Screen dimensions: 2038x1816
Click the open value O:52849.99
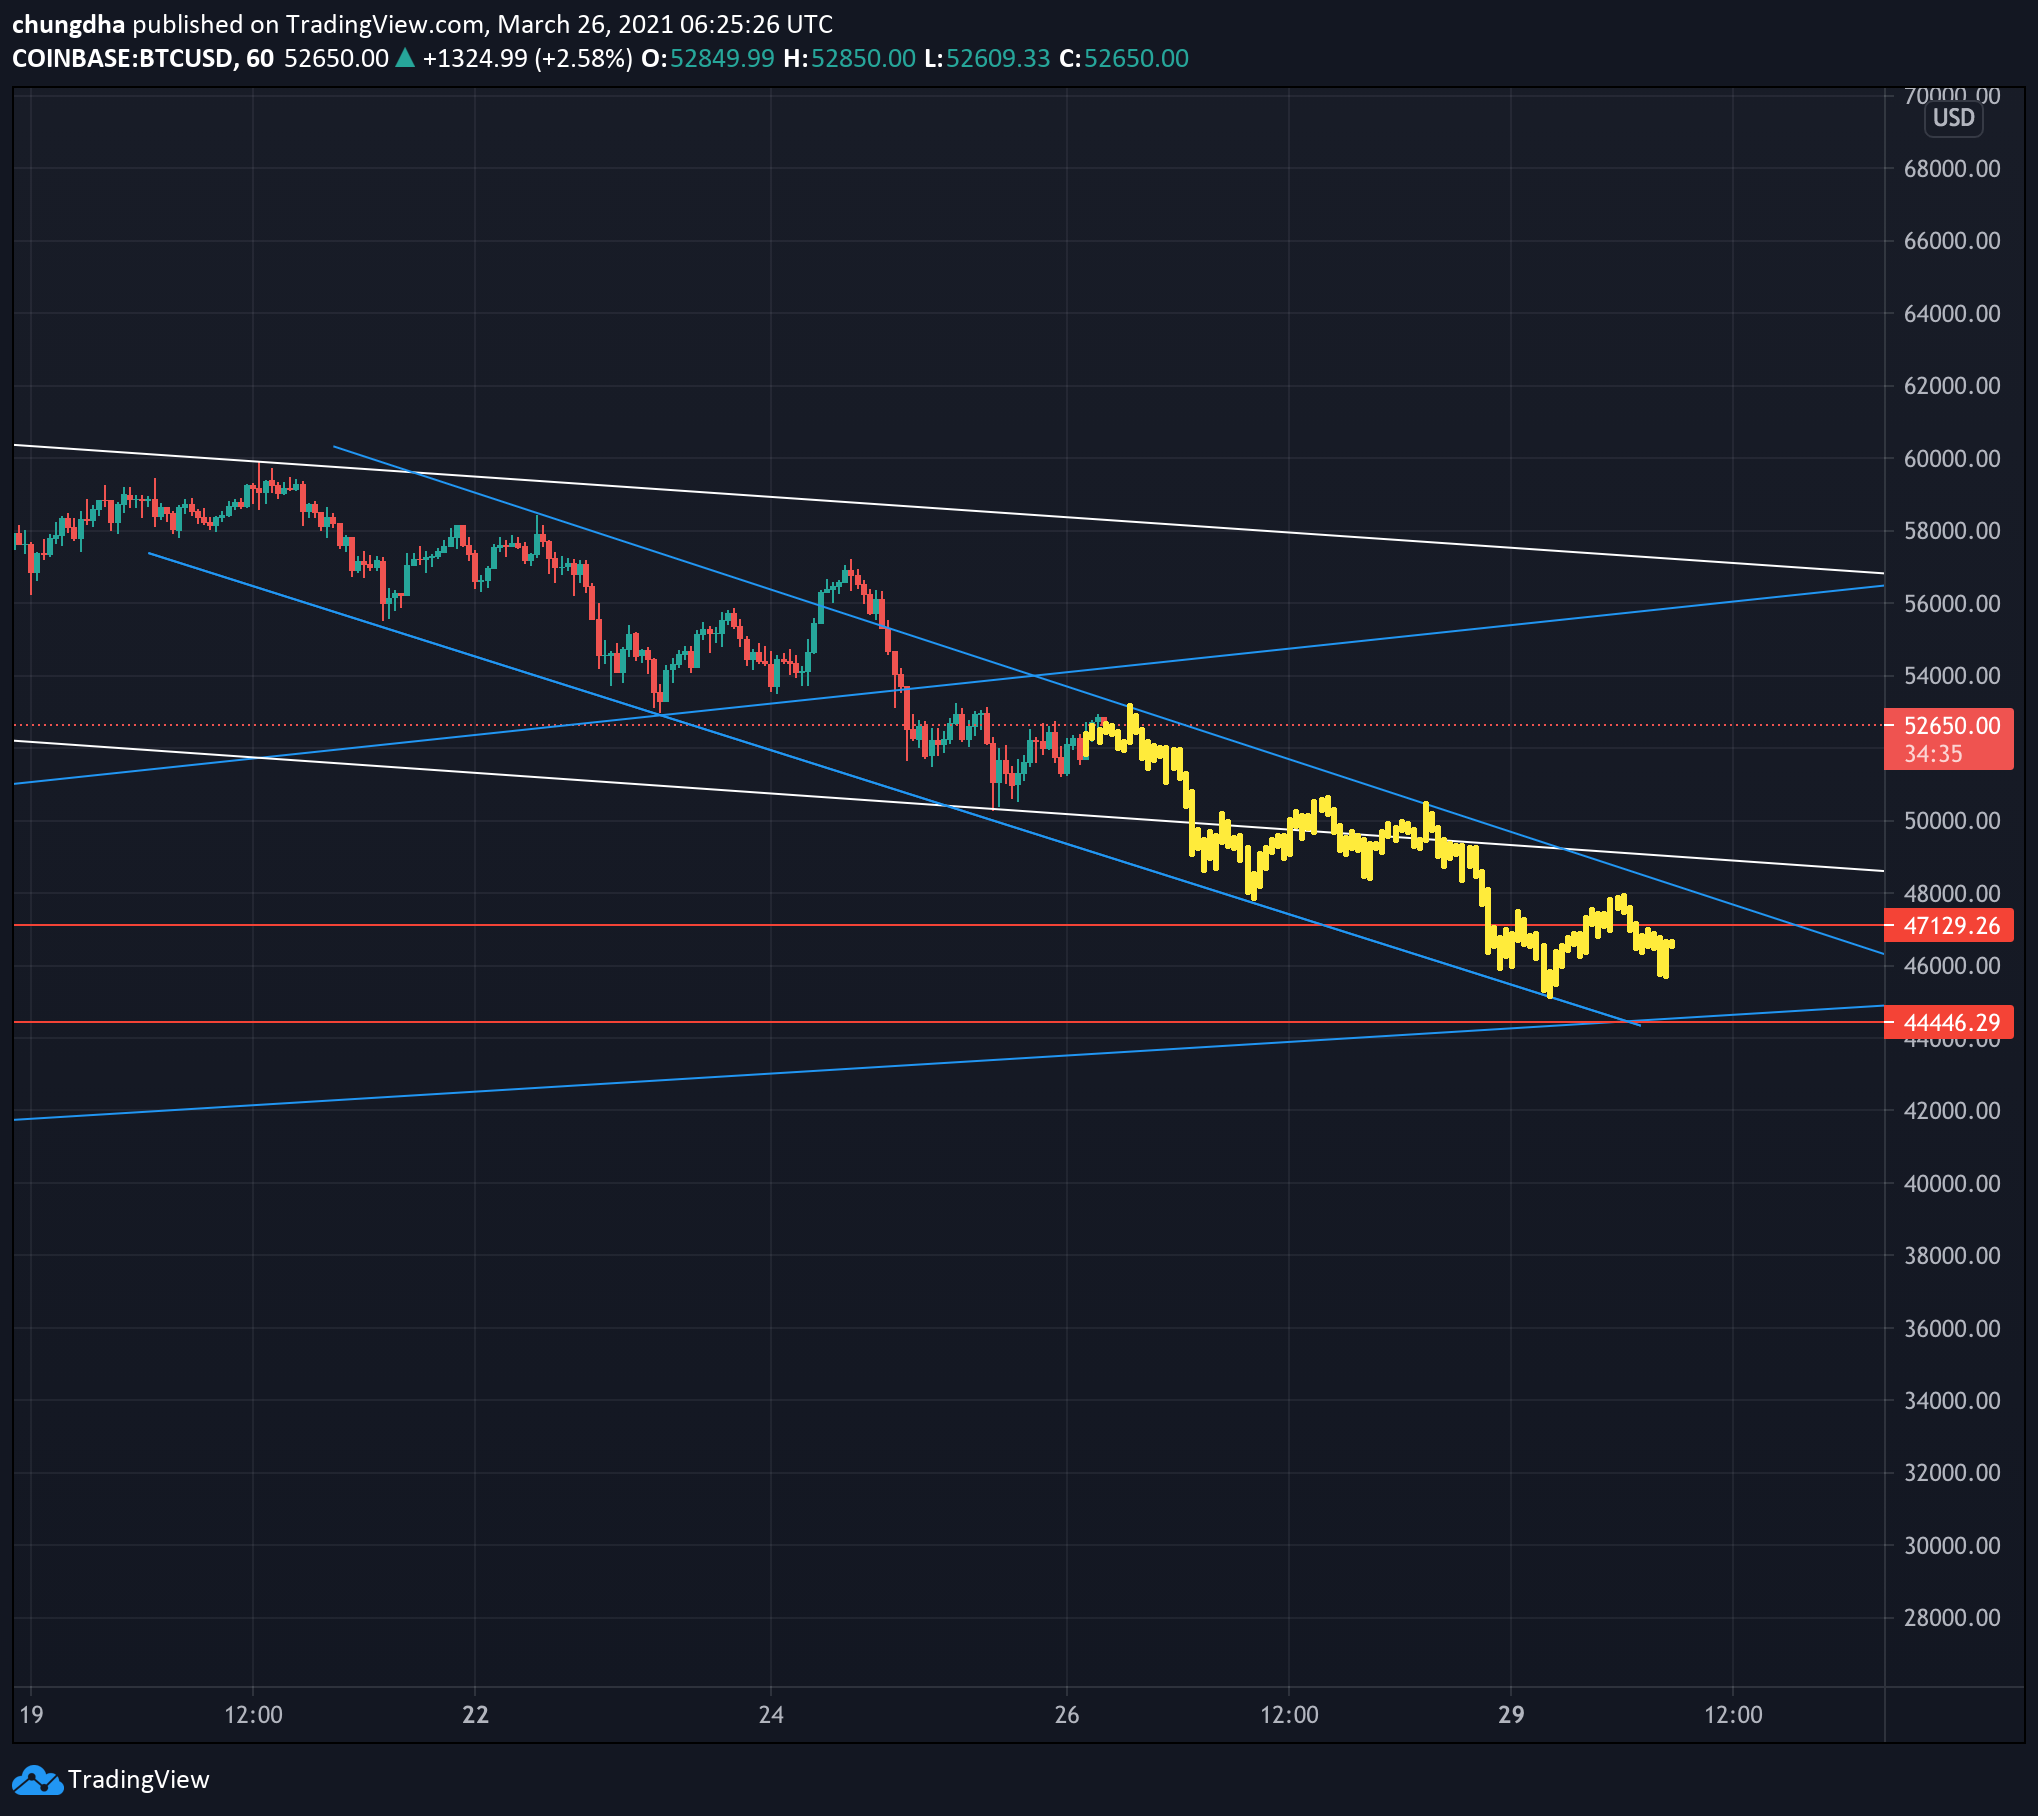pyautogui.click(x=708, y=58)
